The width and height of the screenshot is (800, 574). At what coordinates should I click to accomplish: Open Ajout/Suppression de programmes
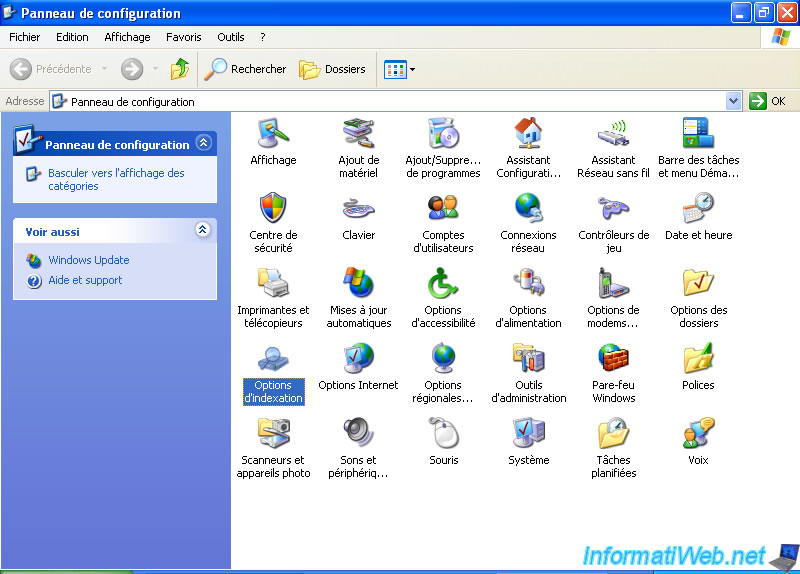[443, 148]
